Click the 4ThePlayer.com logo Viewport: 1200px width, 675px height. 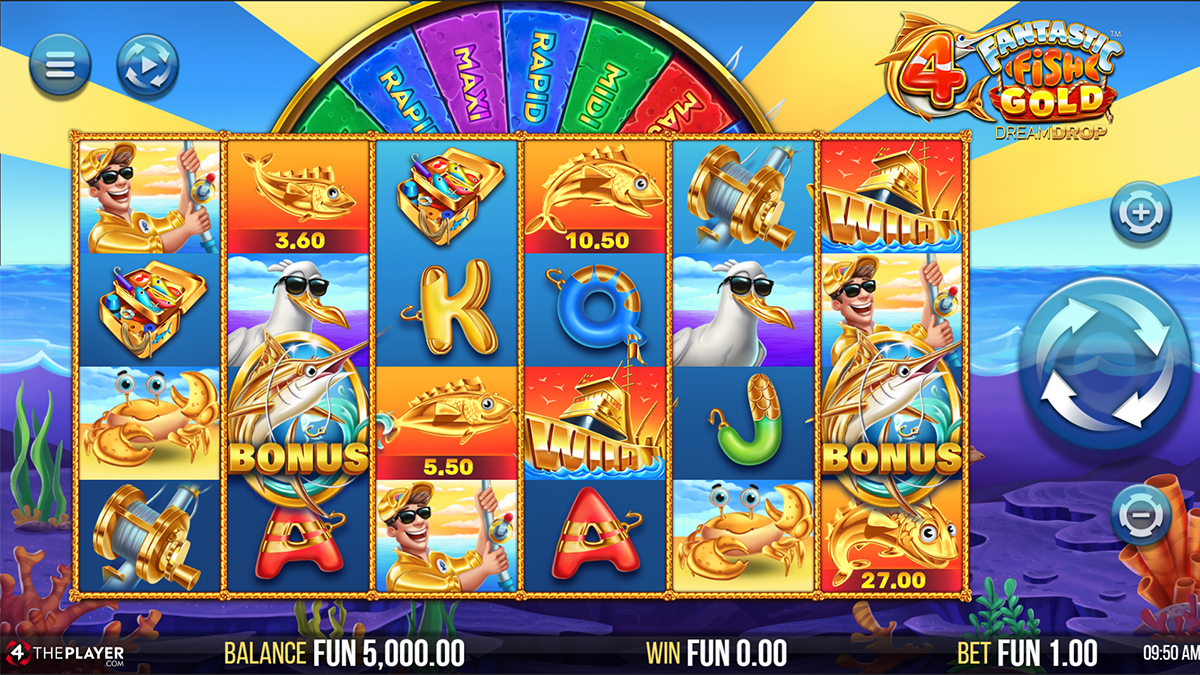tap(66, 653)
